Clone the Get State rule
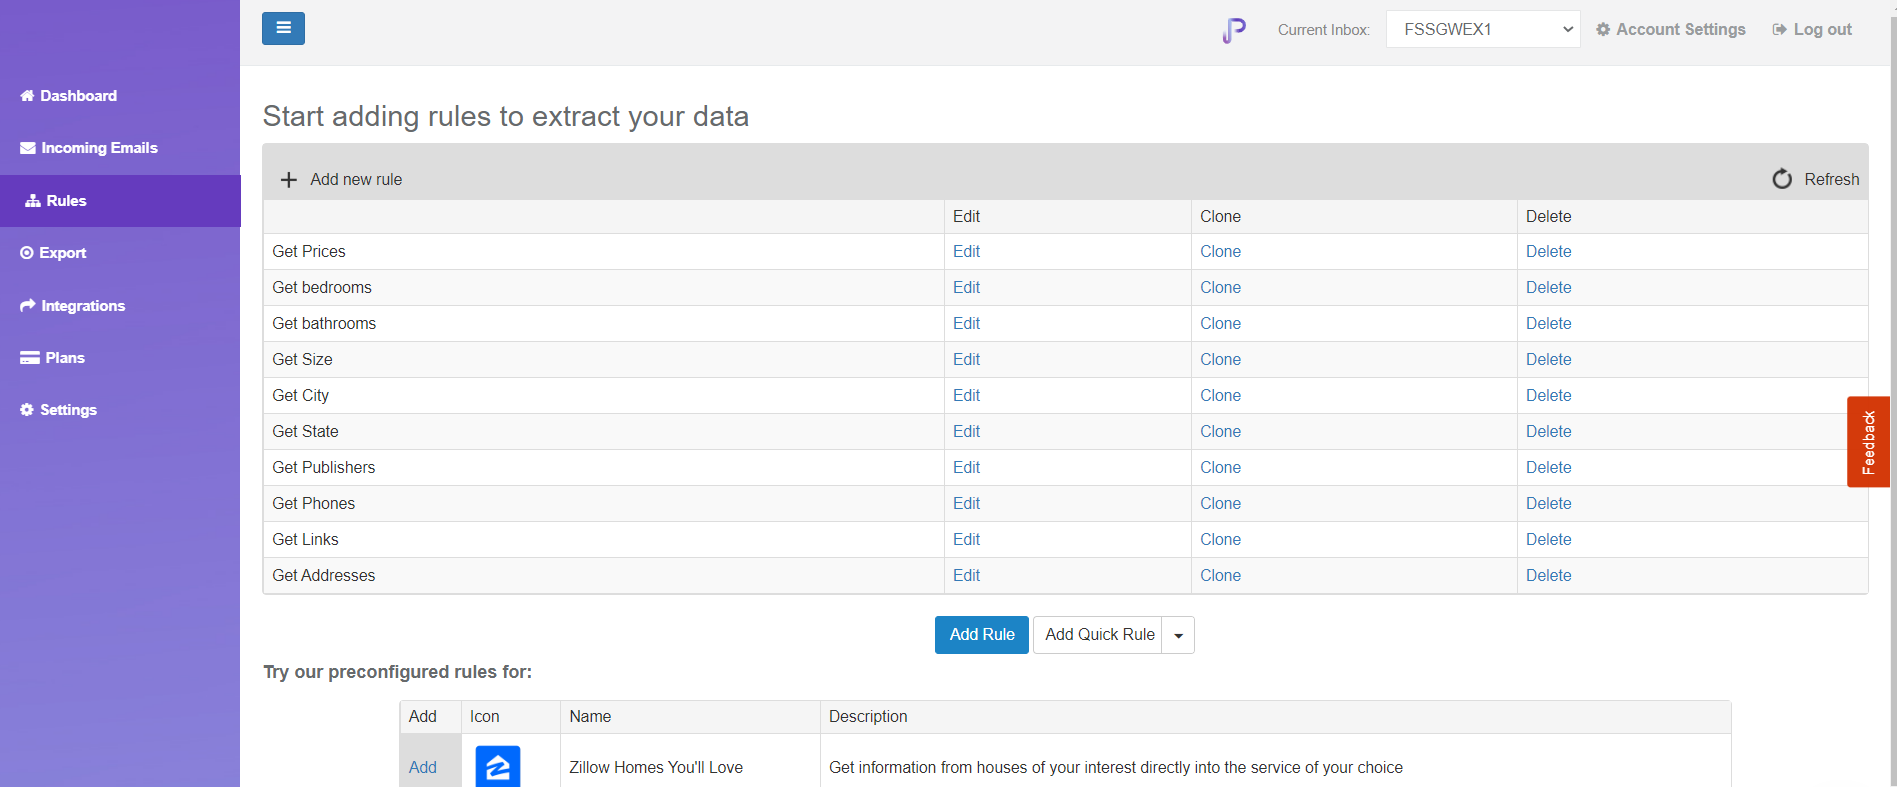The width and height of the screenshot is (1897, 787). pos(1220,432)
